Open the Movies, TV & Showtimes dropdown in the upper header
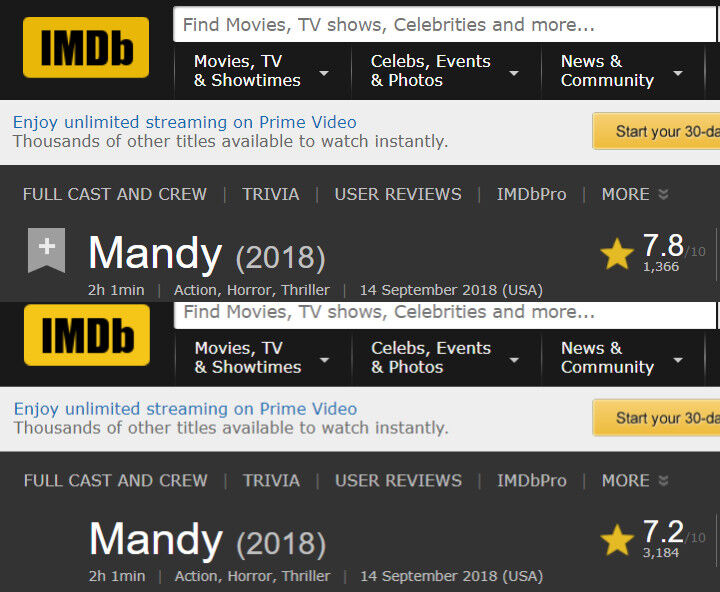720x592 pixels. 262,71
